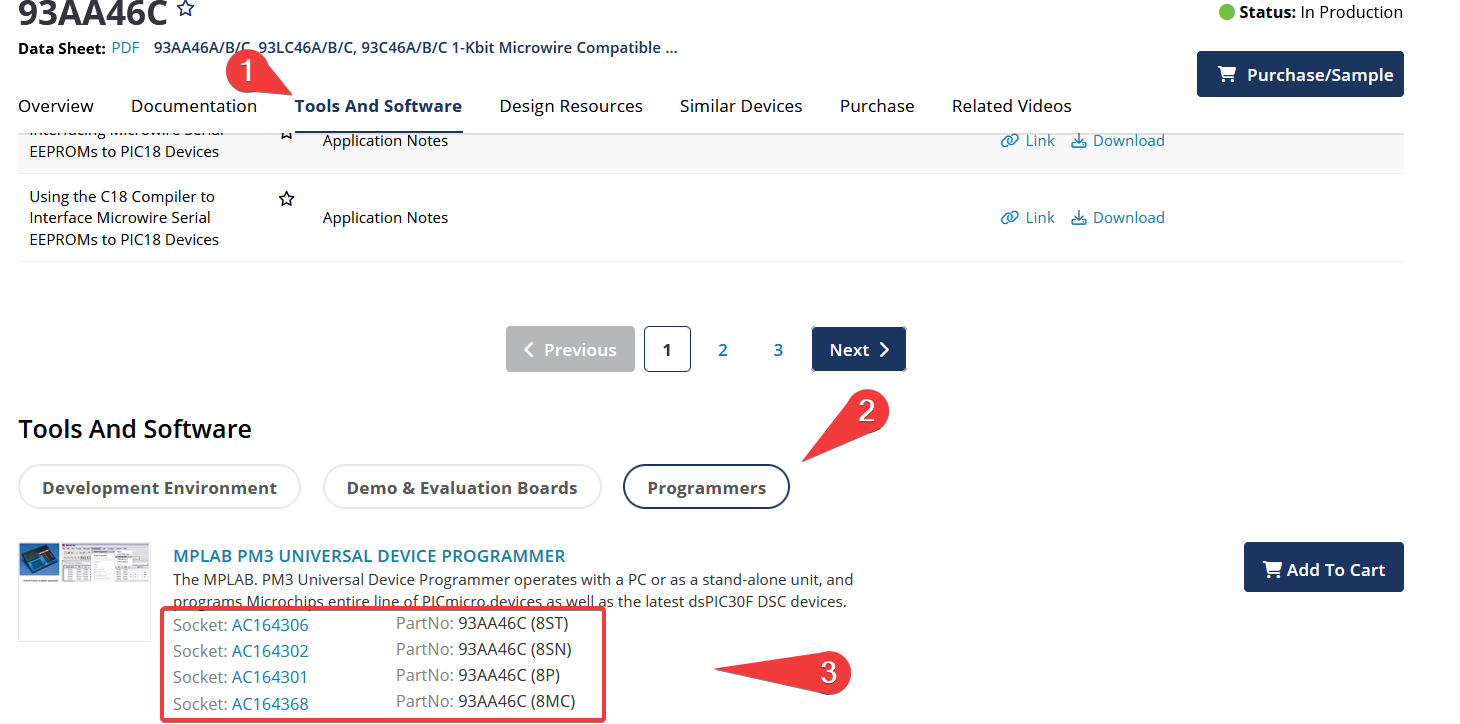Open Link for C18 Compiler application note
Screen dimensions: 1460x724
(1028, 217)
